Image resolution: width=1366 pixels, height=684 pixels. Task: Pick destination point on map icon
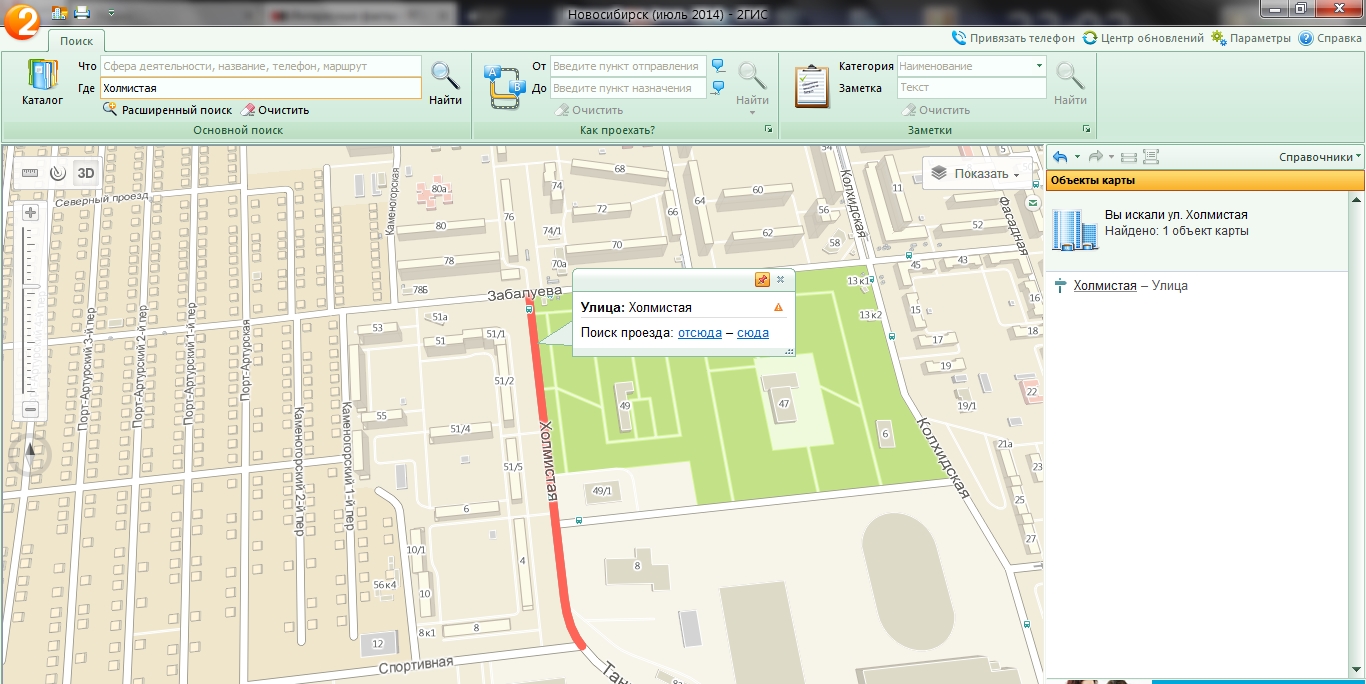pyautogui.click(x=718, y=88)
